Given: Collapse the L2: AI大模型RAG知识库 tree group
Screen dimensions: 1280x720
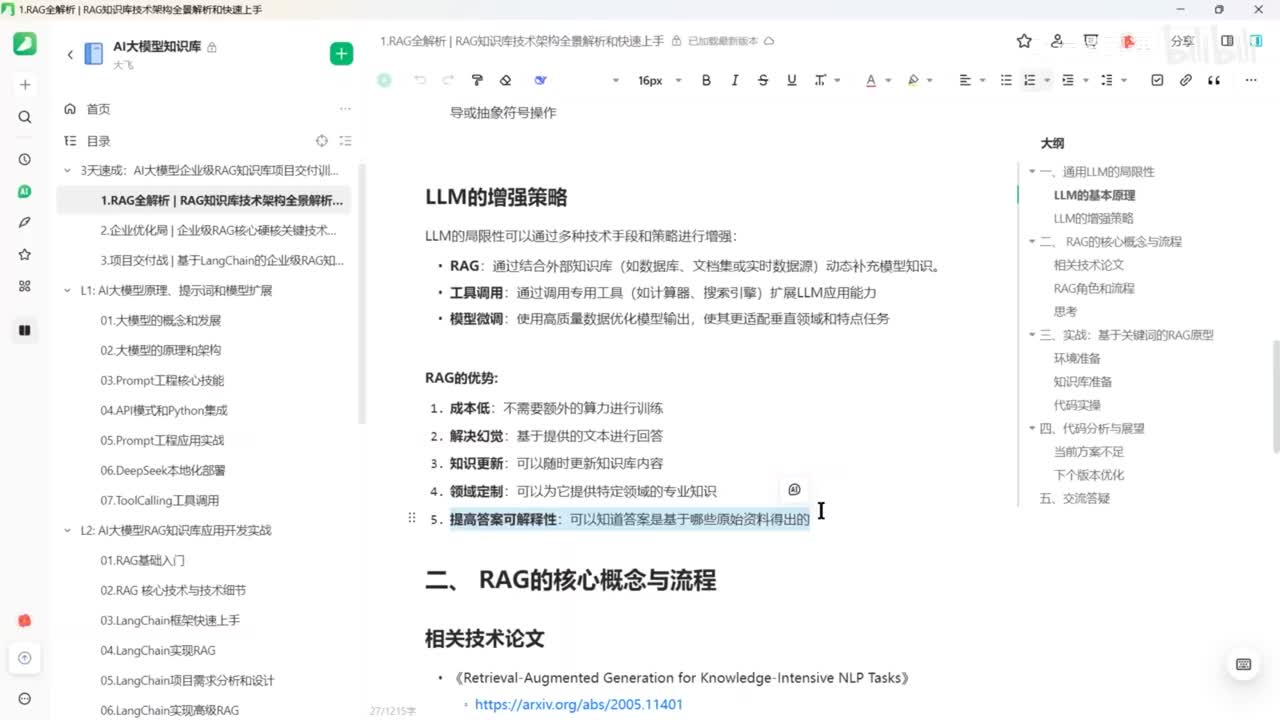Looking at the screenshot, I should coord(67,531).
